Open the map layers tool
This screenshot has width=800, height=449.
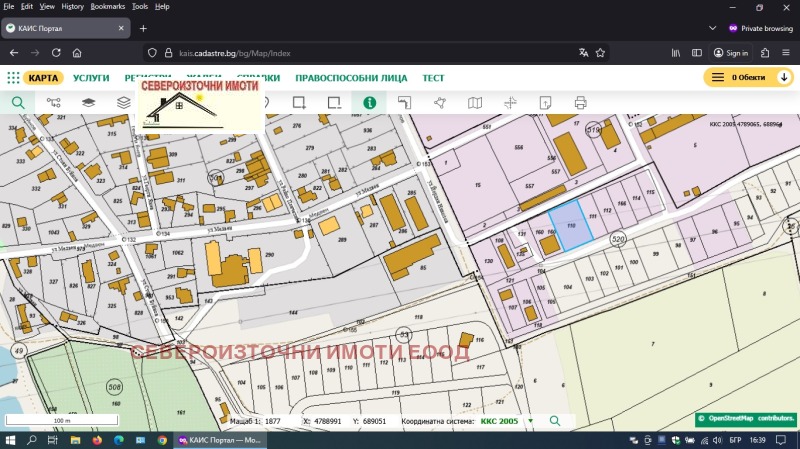click(x=88, y=102)
